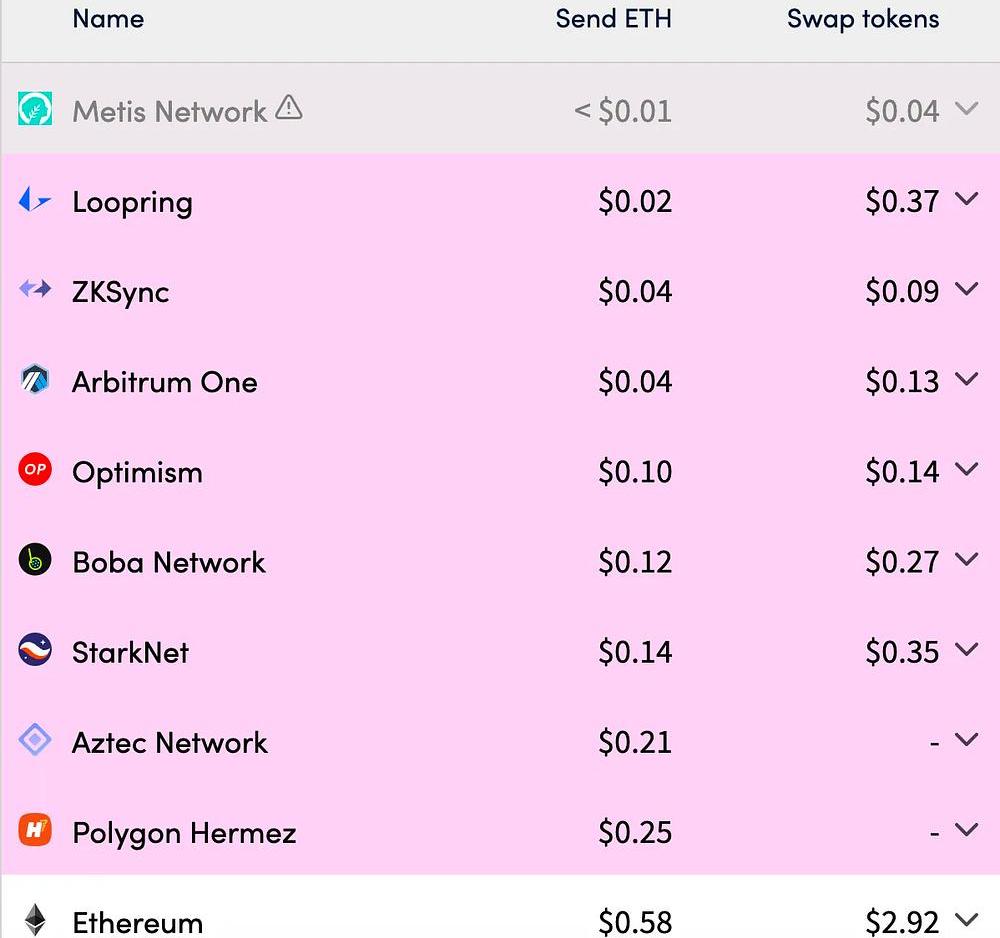Open the Arbitrum One network name
1000x938 pixels.
[165, 382]
